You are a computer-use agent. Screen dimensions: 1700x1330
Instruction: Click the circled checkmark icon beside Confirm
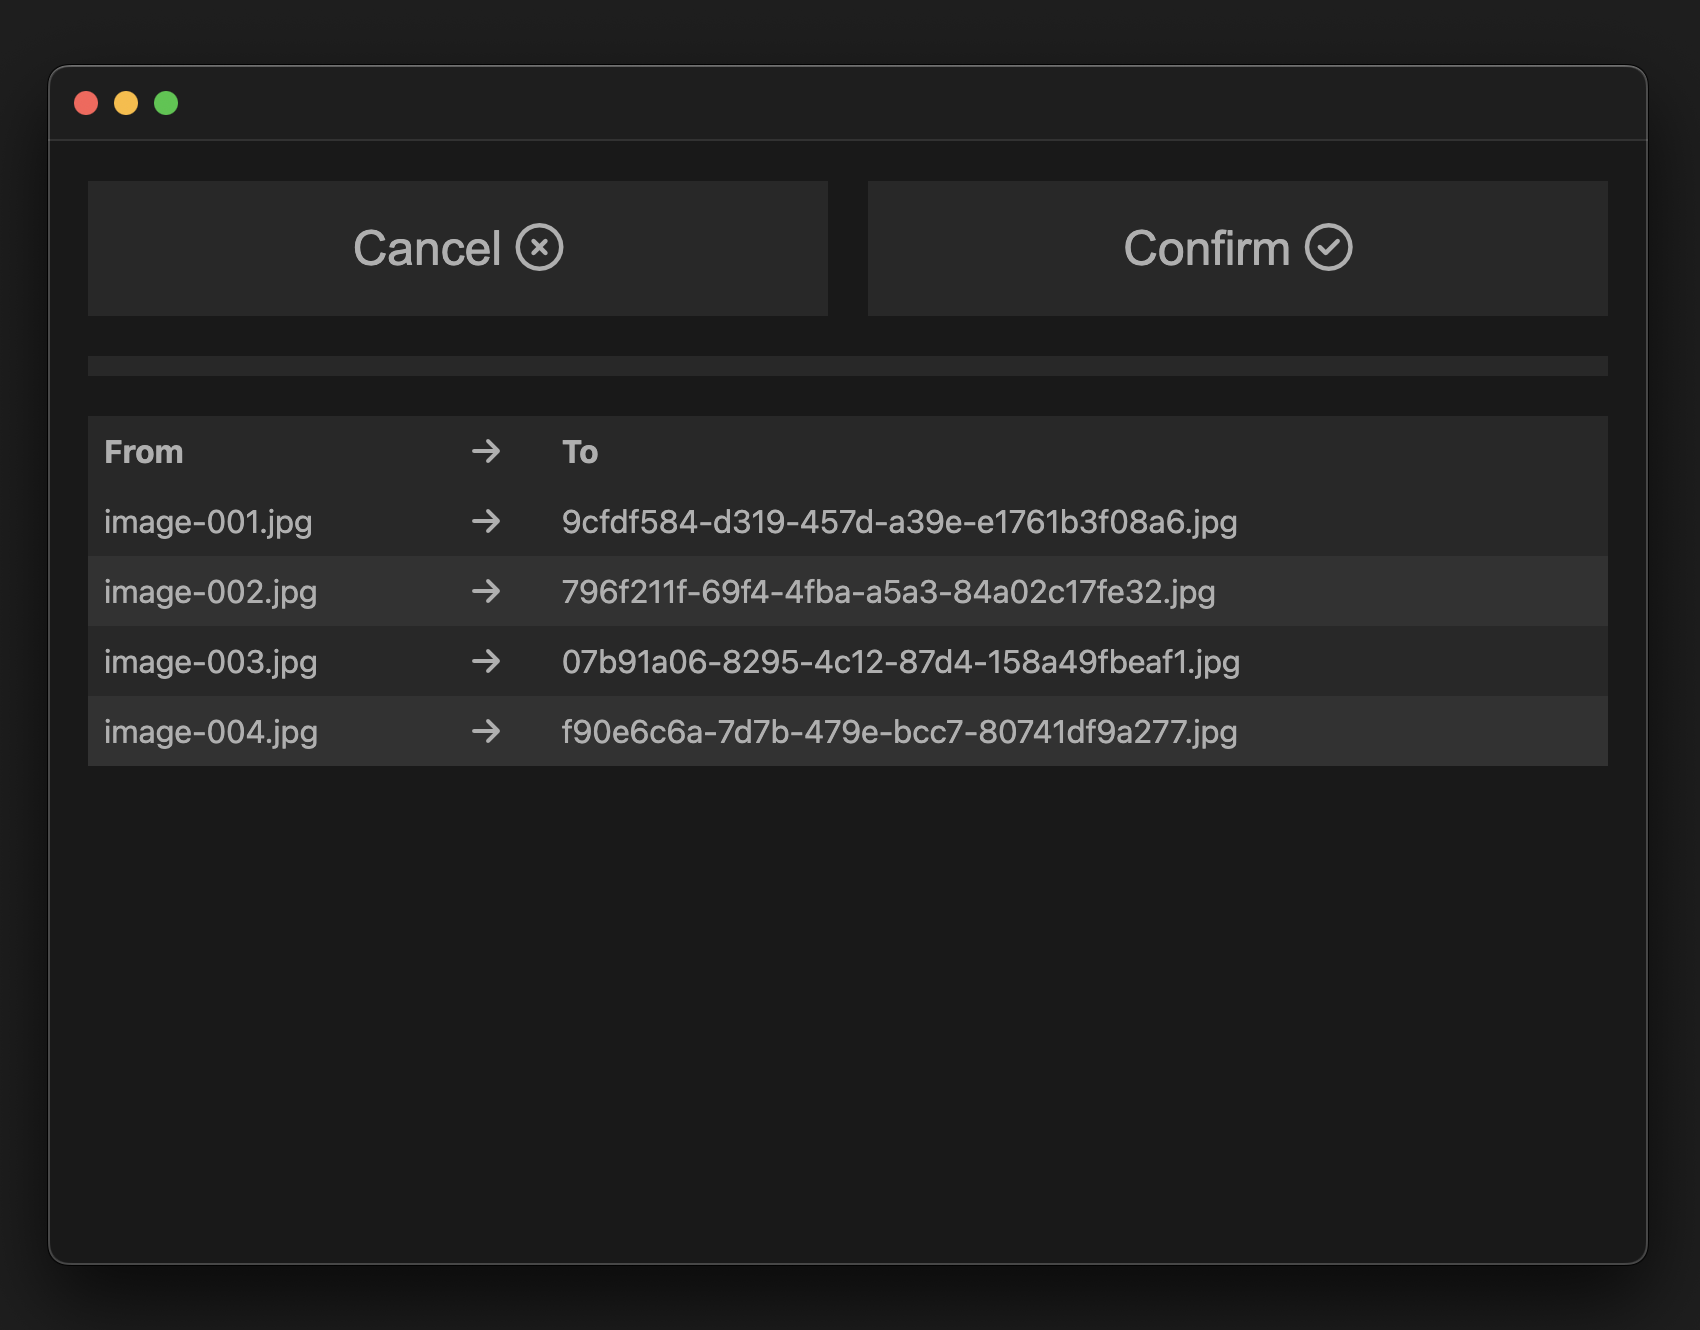1329,248
